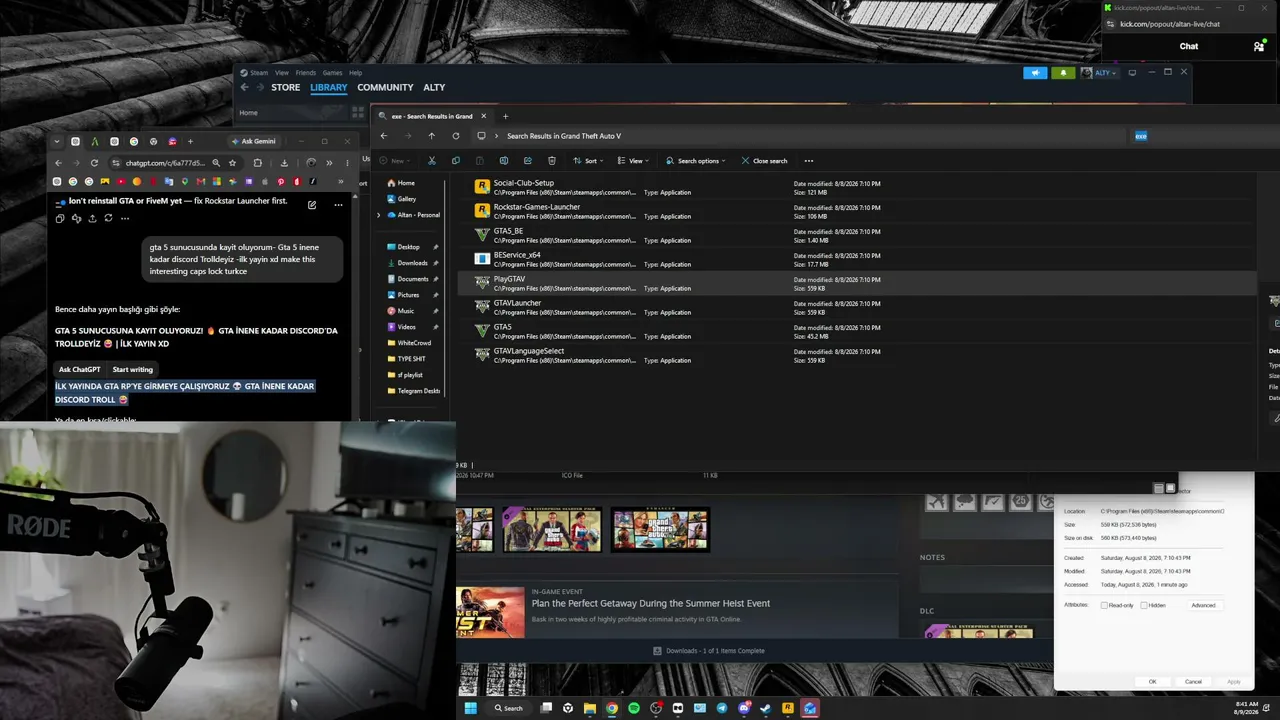The width and height of the screenshot is (1280, 720).
Task: Click the Copy icon in File Explorer toolbar
Action: (x=456, y=160)
